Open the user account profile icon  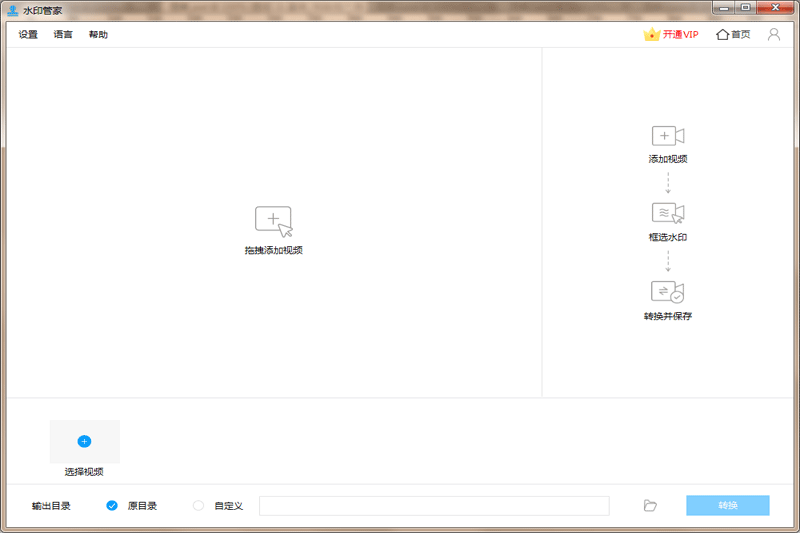click(774, 34)
